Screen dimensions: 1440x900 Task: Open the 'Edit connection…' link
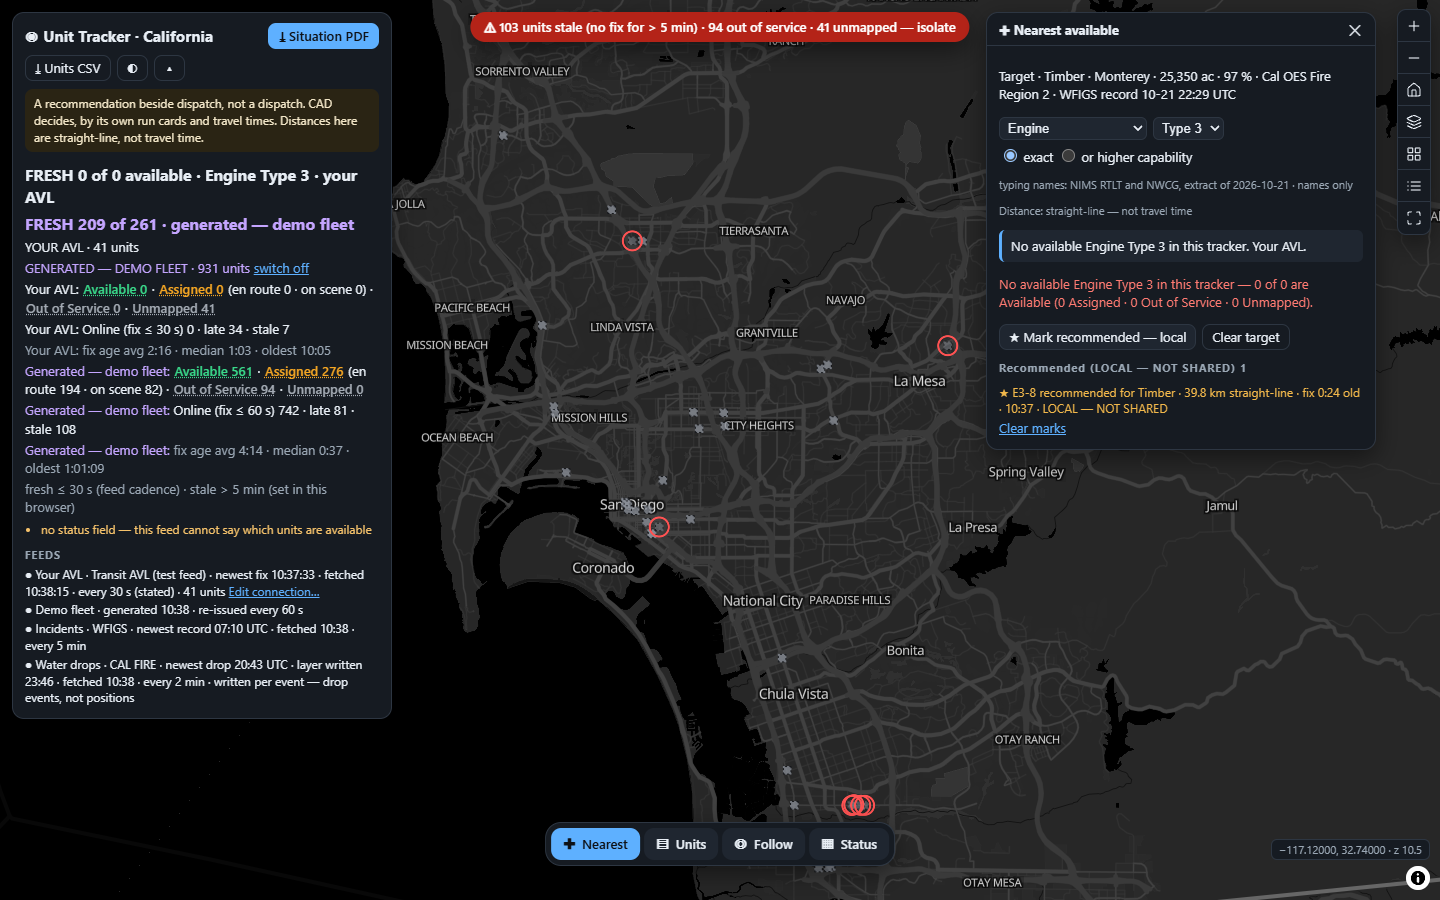click(274, 592)
